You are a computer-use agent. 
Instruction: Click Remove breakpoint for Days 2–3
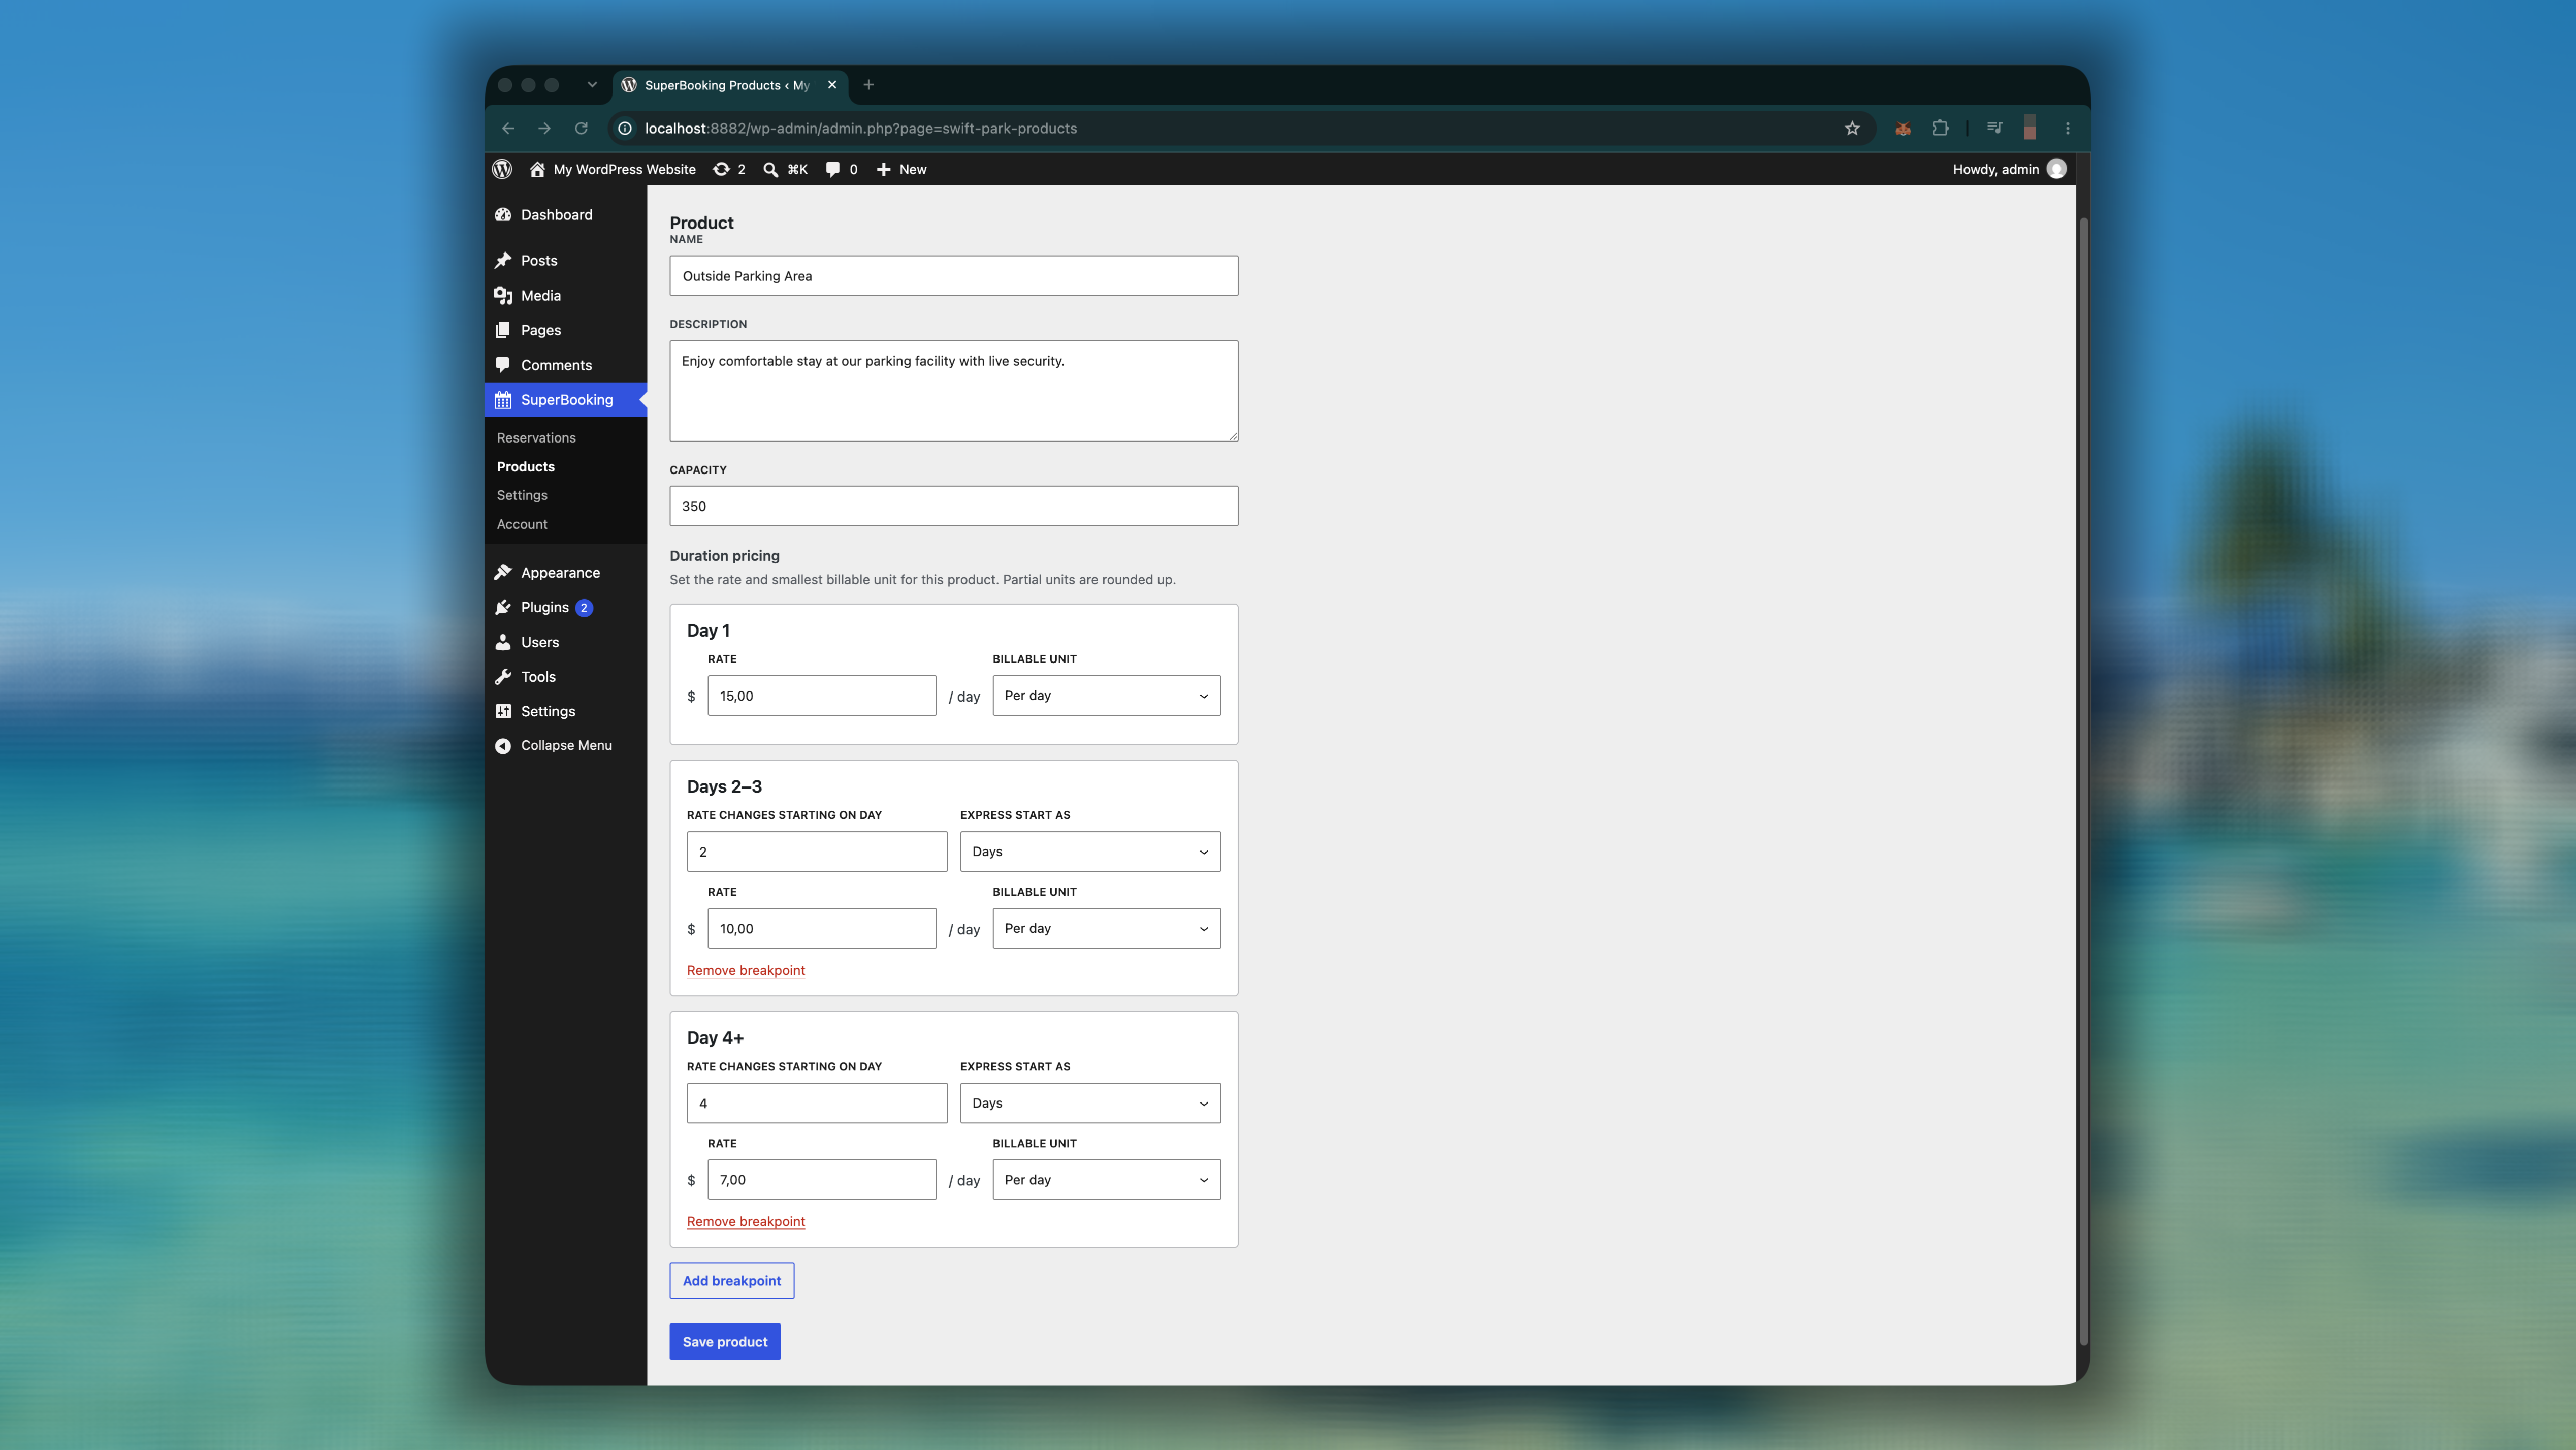click(746, 970)
